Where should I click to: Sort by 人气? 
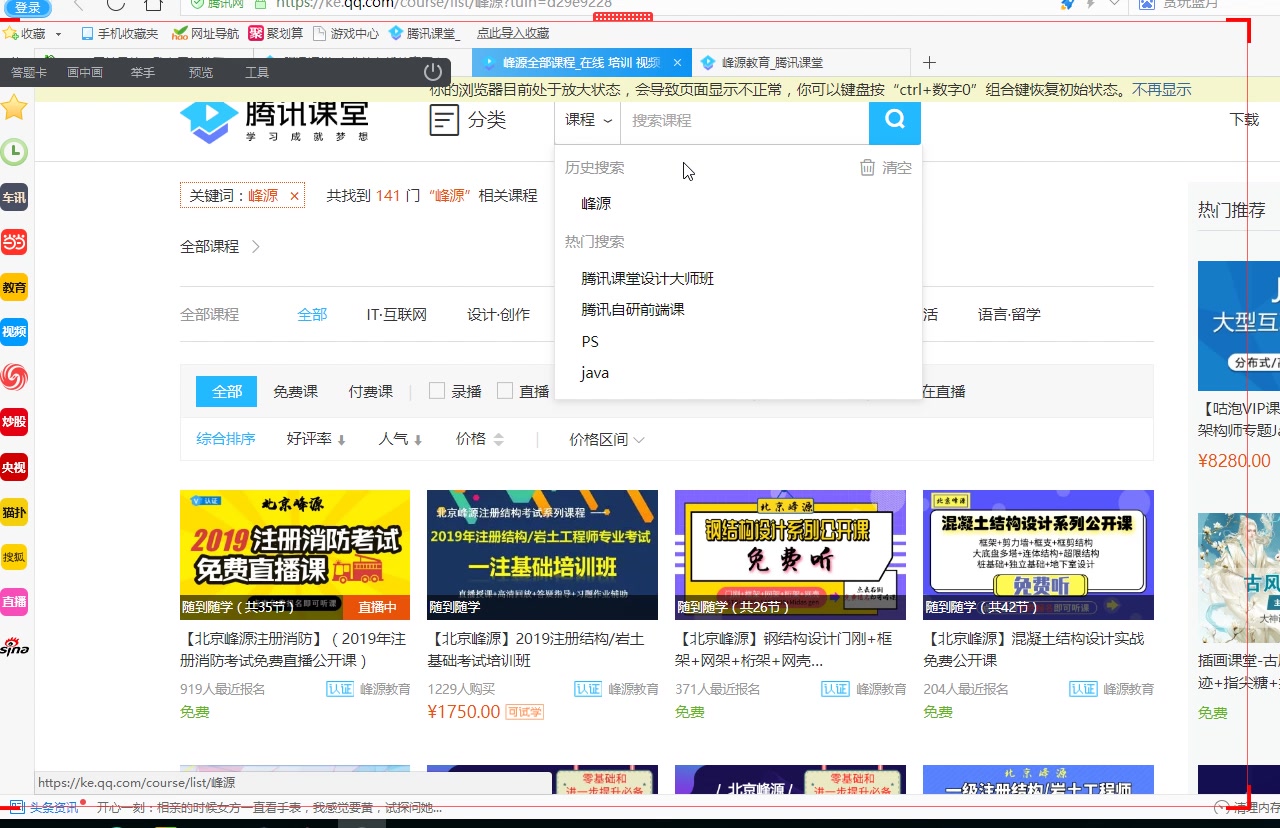400,439
